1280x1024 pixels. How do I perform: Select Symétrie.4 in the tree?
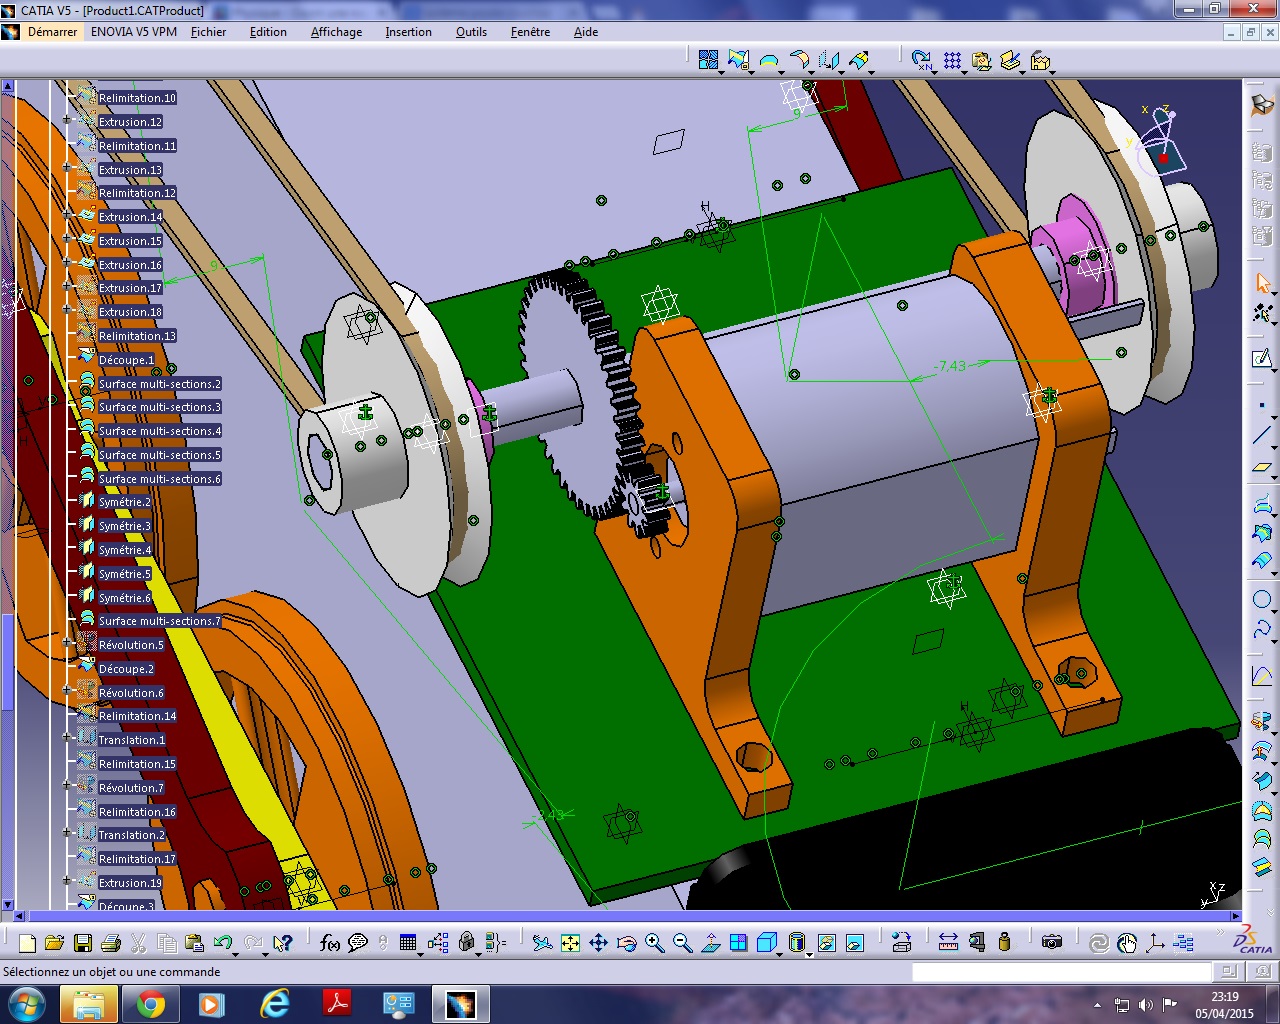[x=125, y=550]
